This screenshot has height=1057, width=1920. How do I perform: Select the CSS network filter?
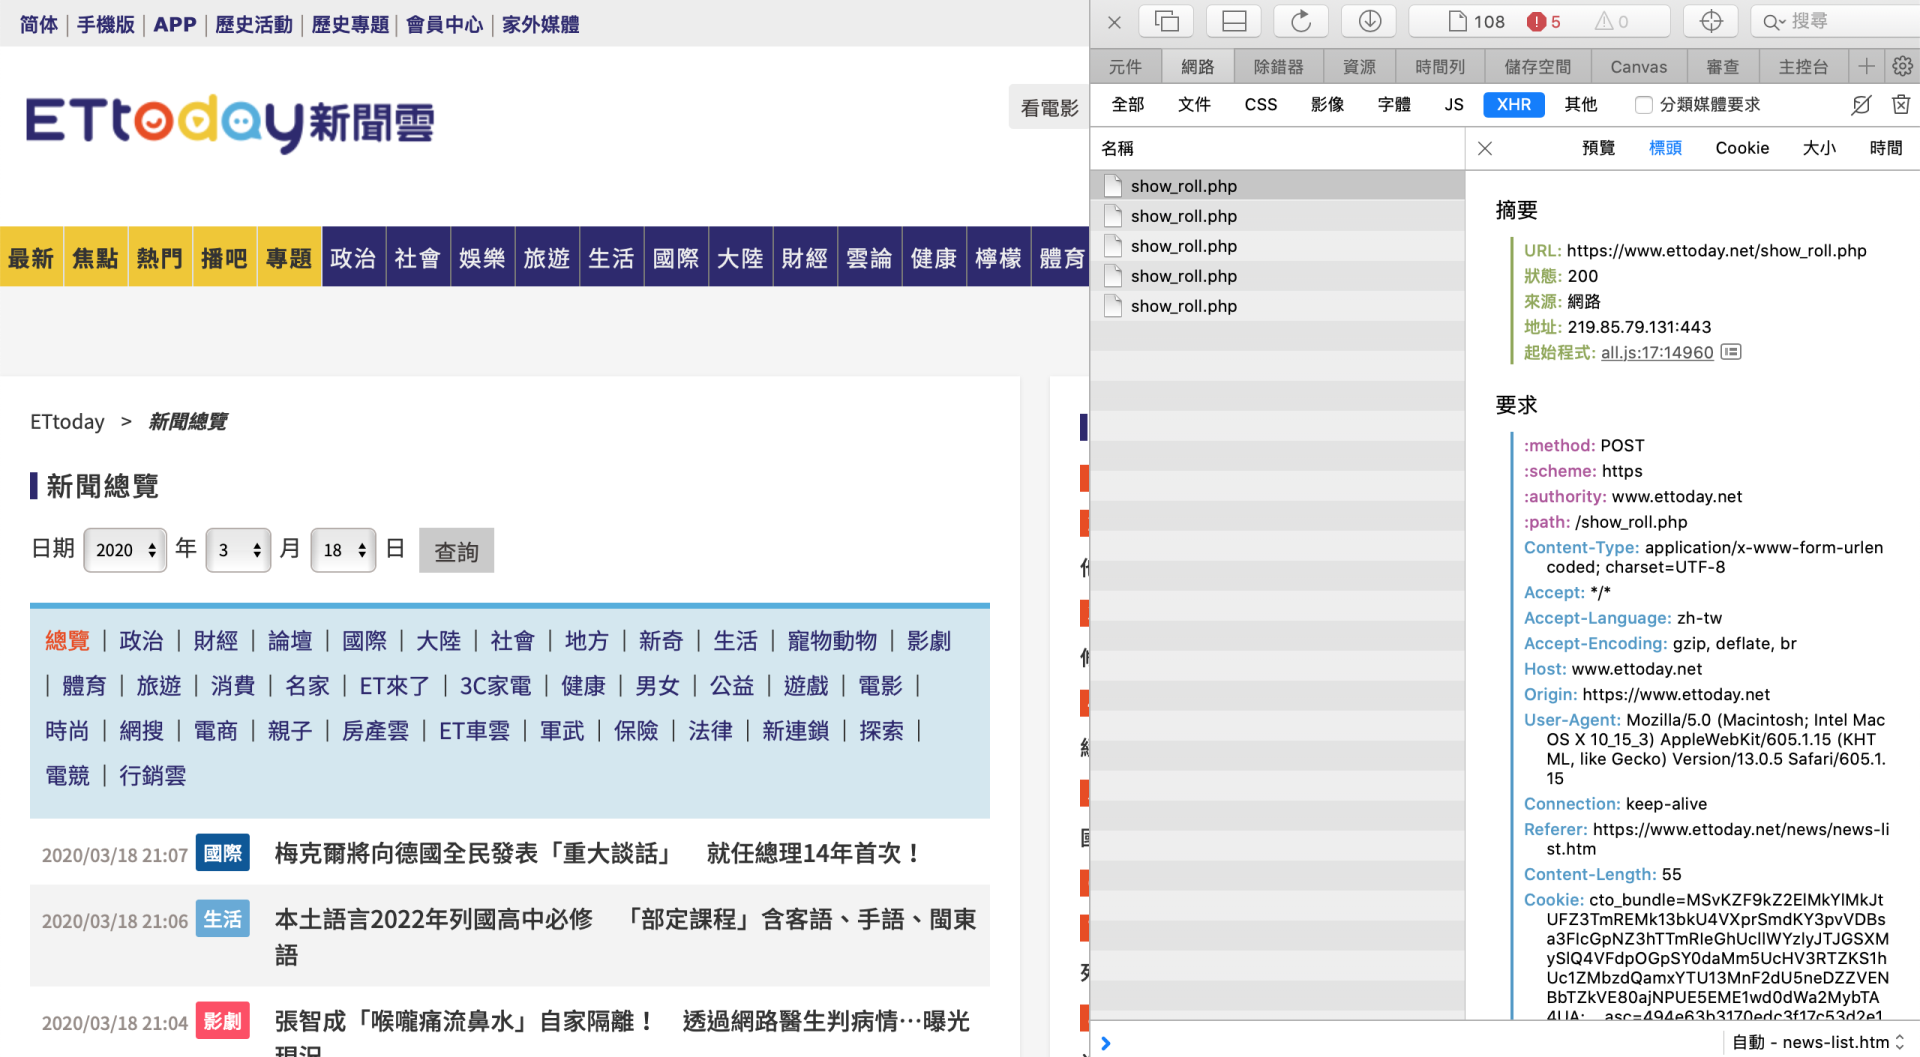coord(1260,105)
